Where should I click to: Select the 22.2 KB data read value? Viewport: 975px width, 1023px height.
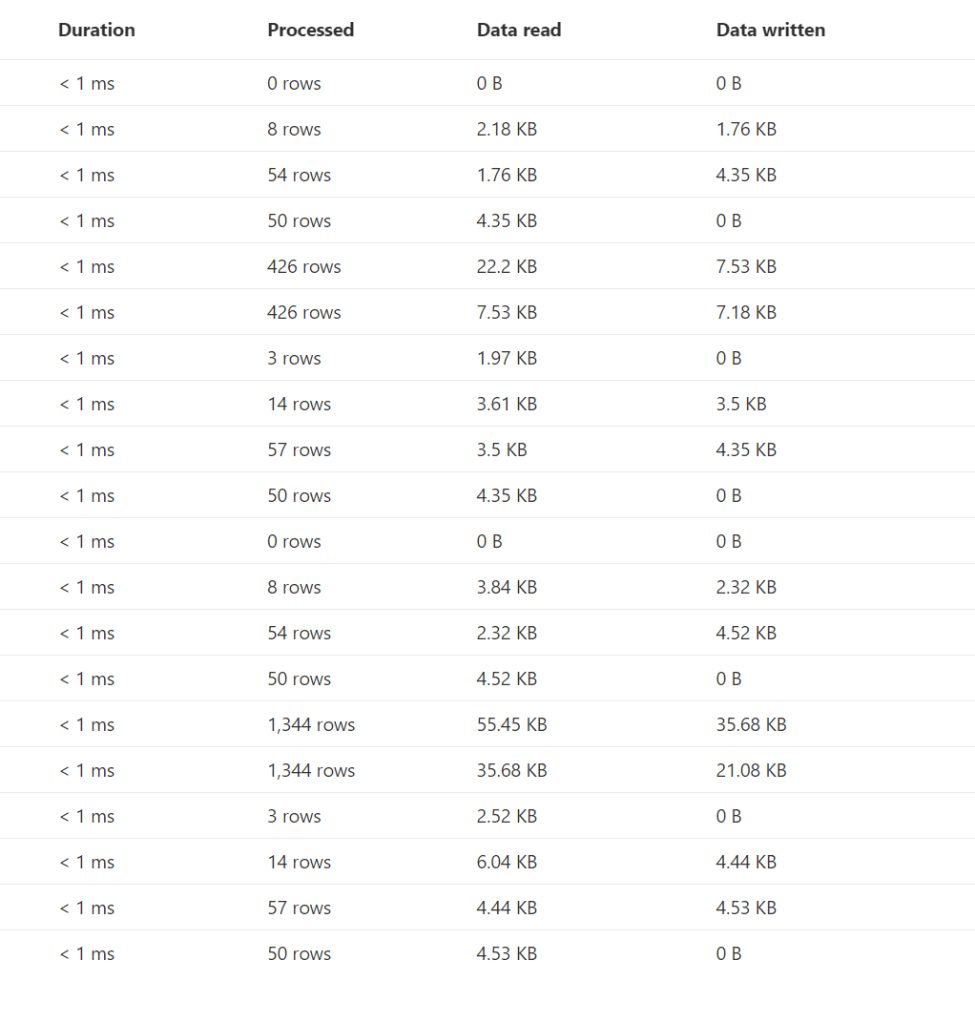coord(506,267)
